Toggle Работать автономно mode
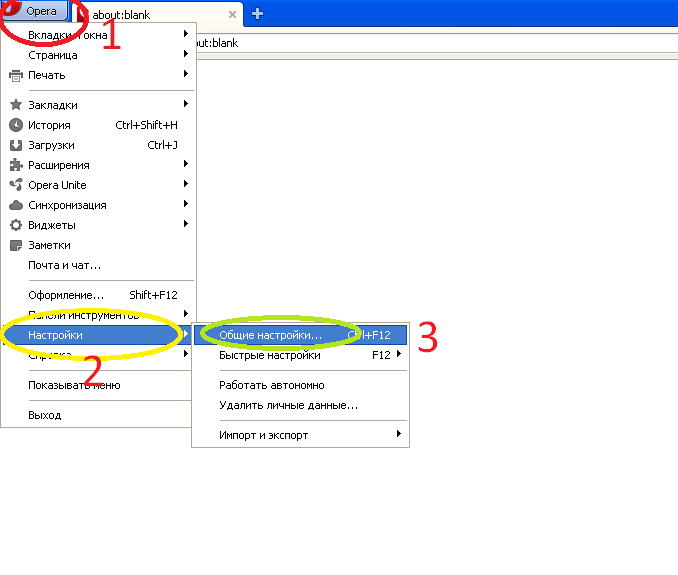This screenshot has height=575, width=678. pos(271,385)
